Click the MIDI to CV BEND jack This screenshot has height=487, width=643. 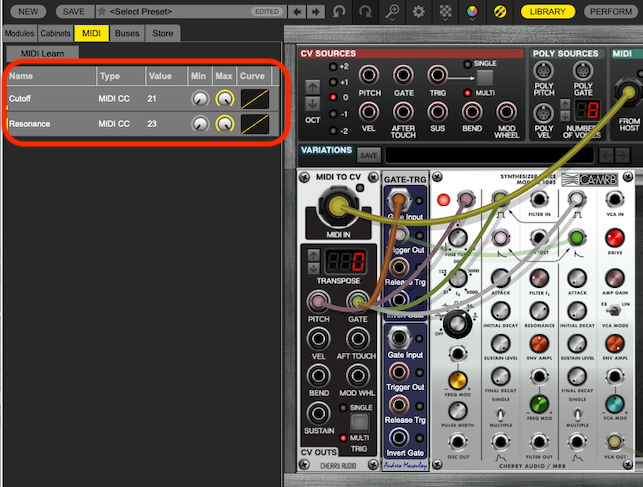318,375
